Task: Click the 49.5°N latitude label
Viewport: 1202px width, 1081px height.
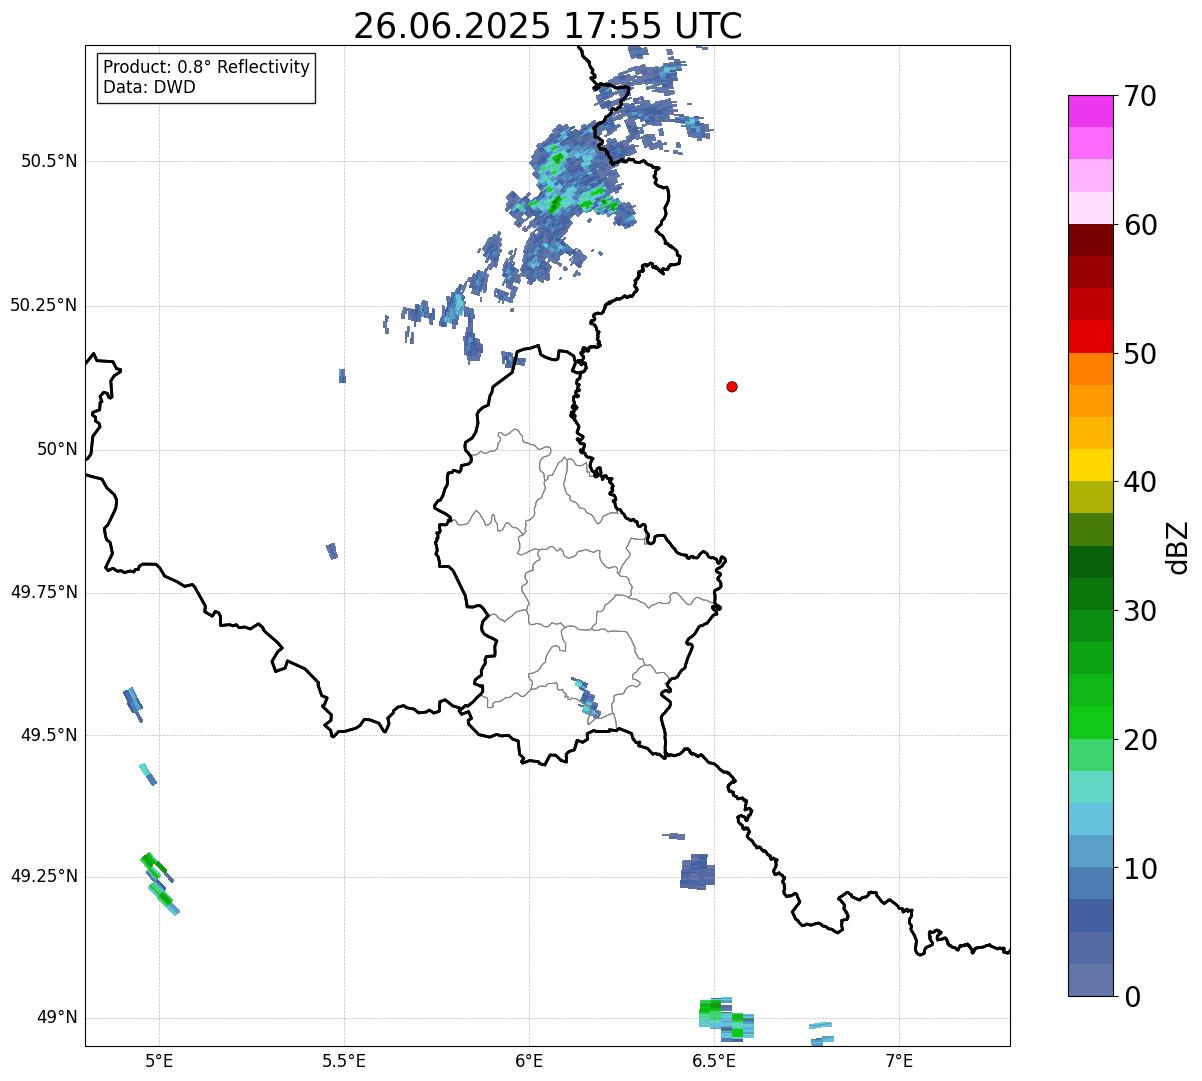Action: pos(49,735)
